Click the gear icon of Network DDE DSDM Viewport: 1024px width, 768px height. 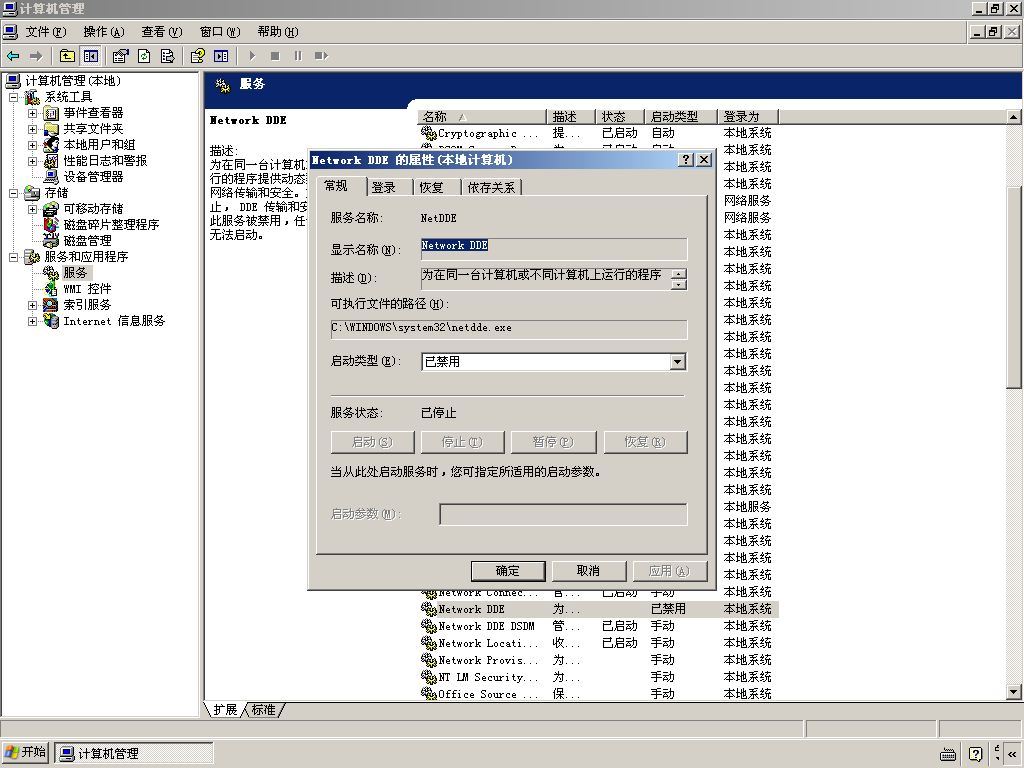click(428, 626)
